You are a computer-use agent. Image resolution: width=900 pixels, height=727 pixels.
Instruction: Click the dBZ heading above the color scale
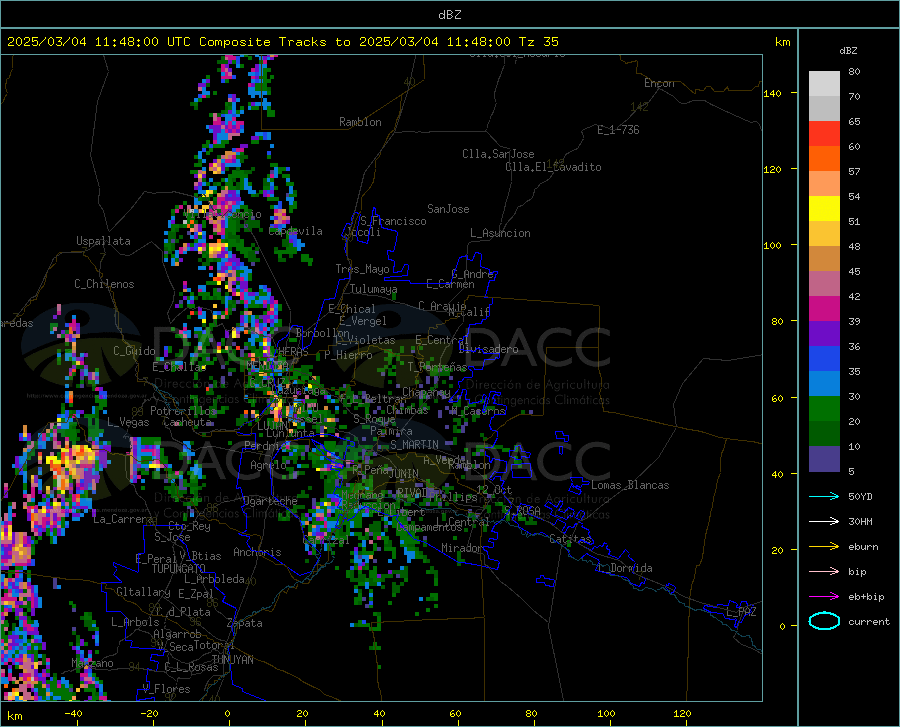coord(848,50)
